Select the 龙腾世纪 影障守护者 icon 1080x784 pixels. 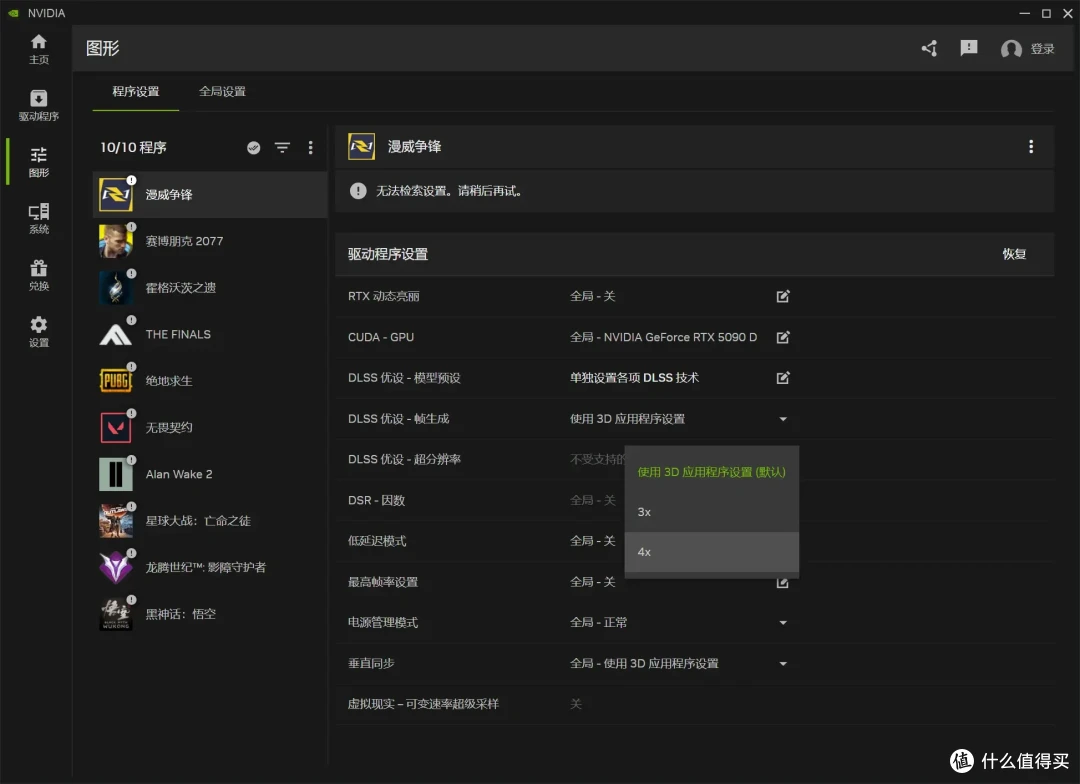[116, 568]
